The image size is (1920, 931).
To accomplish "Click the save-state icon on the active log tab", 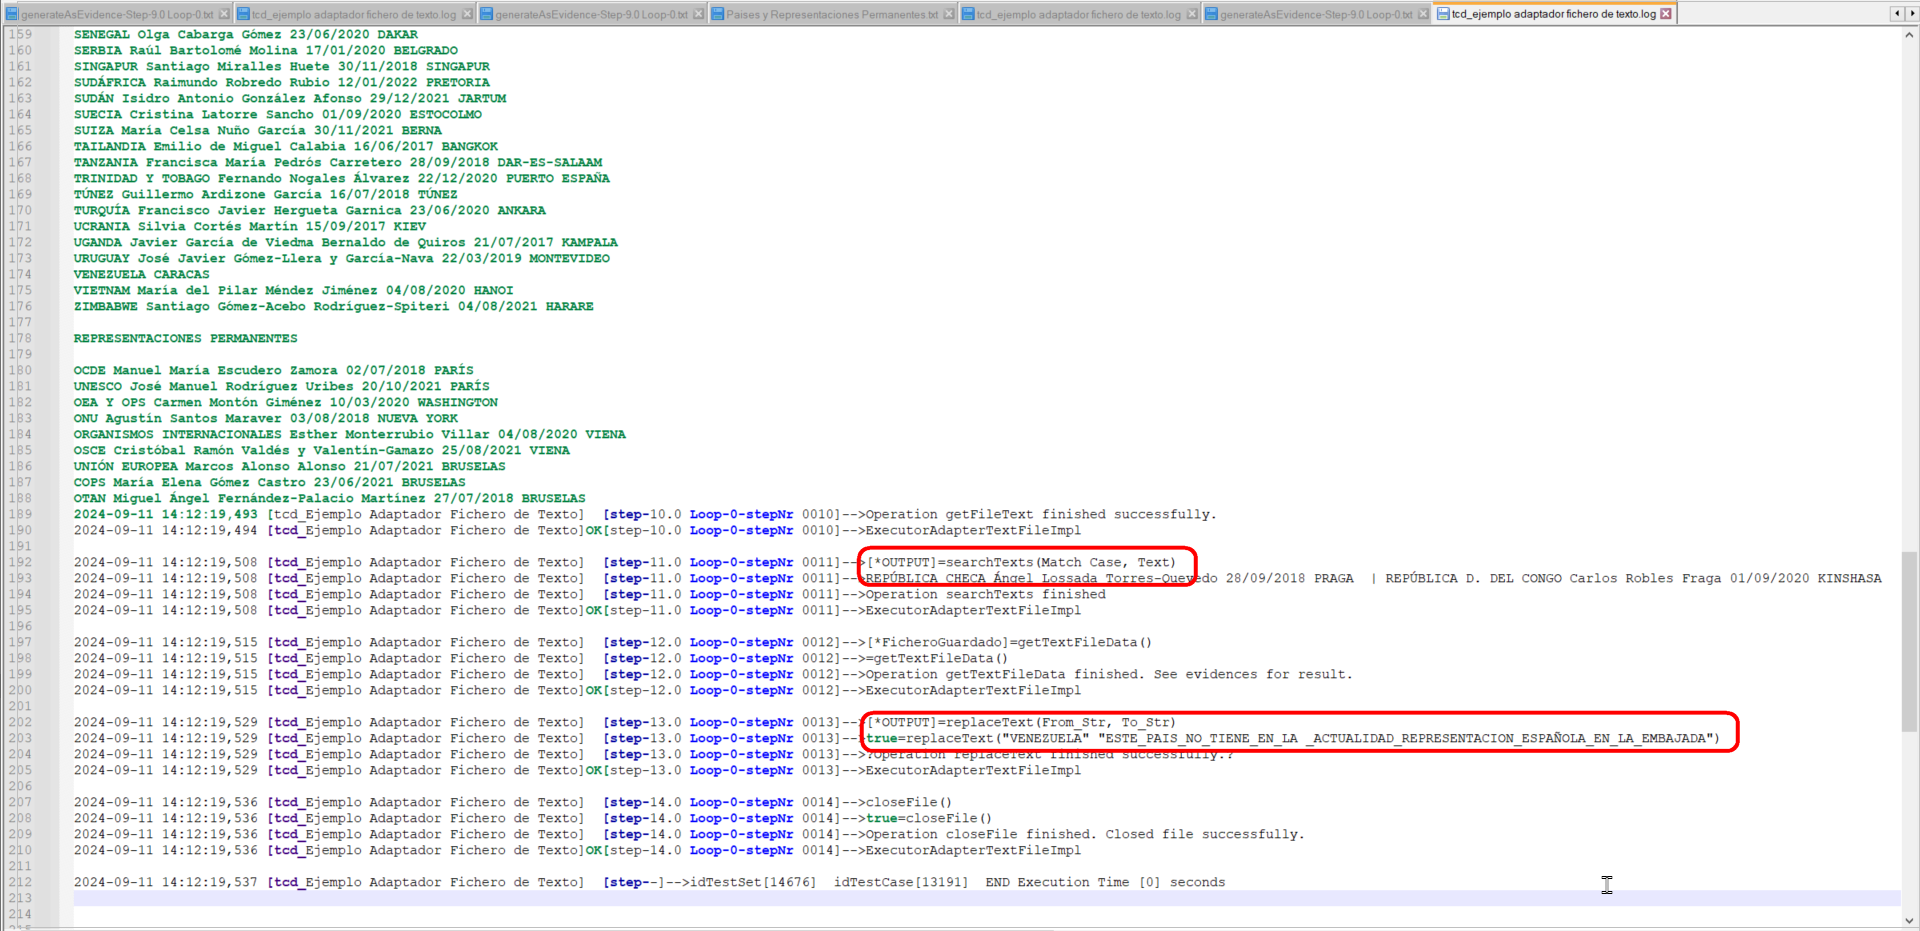I will pos(1443,14).
